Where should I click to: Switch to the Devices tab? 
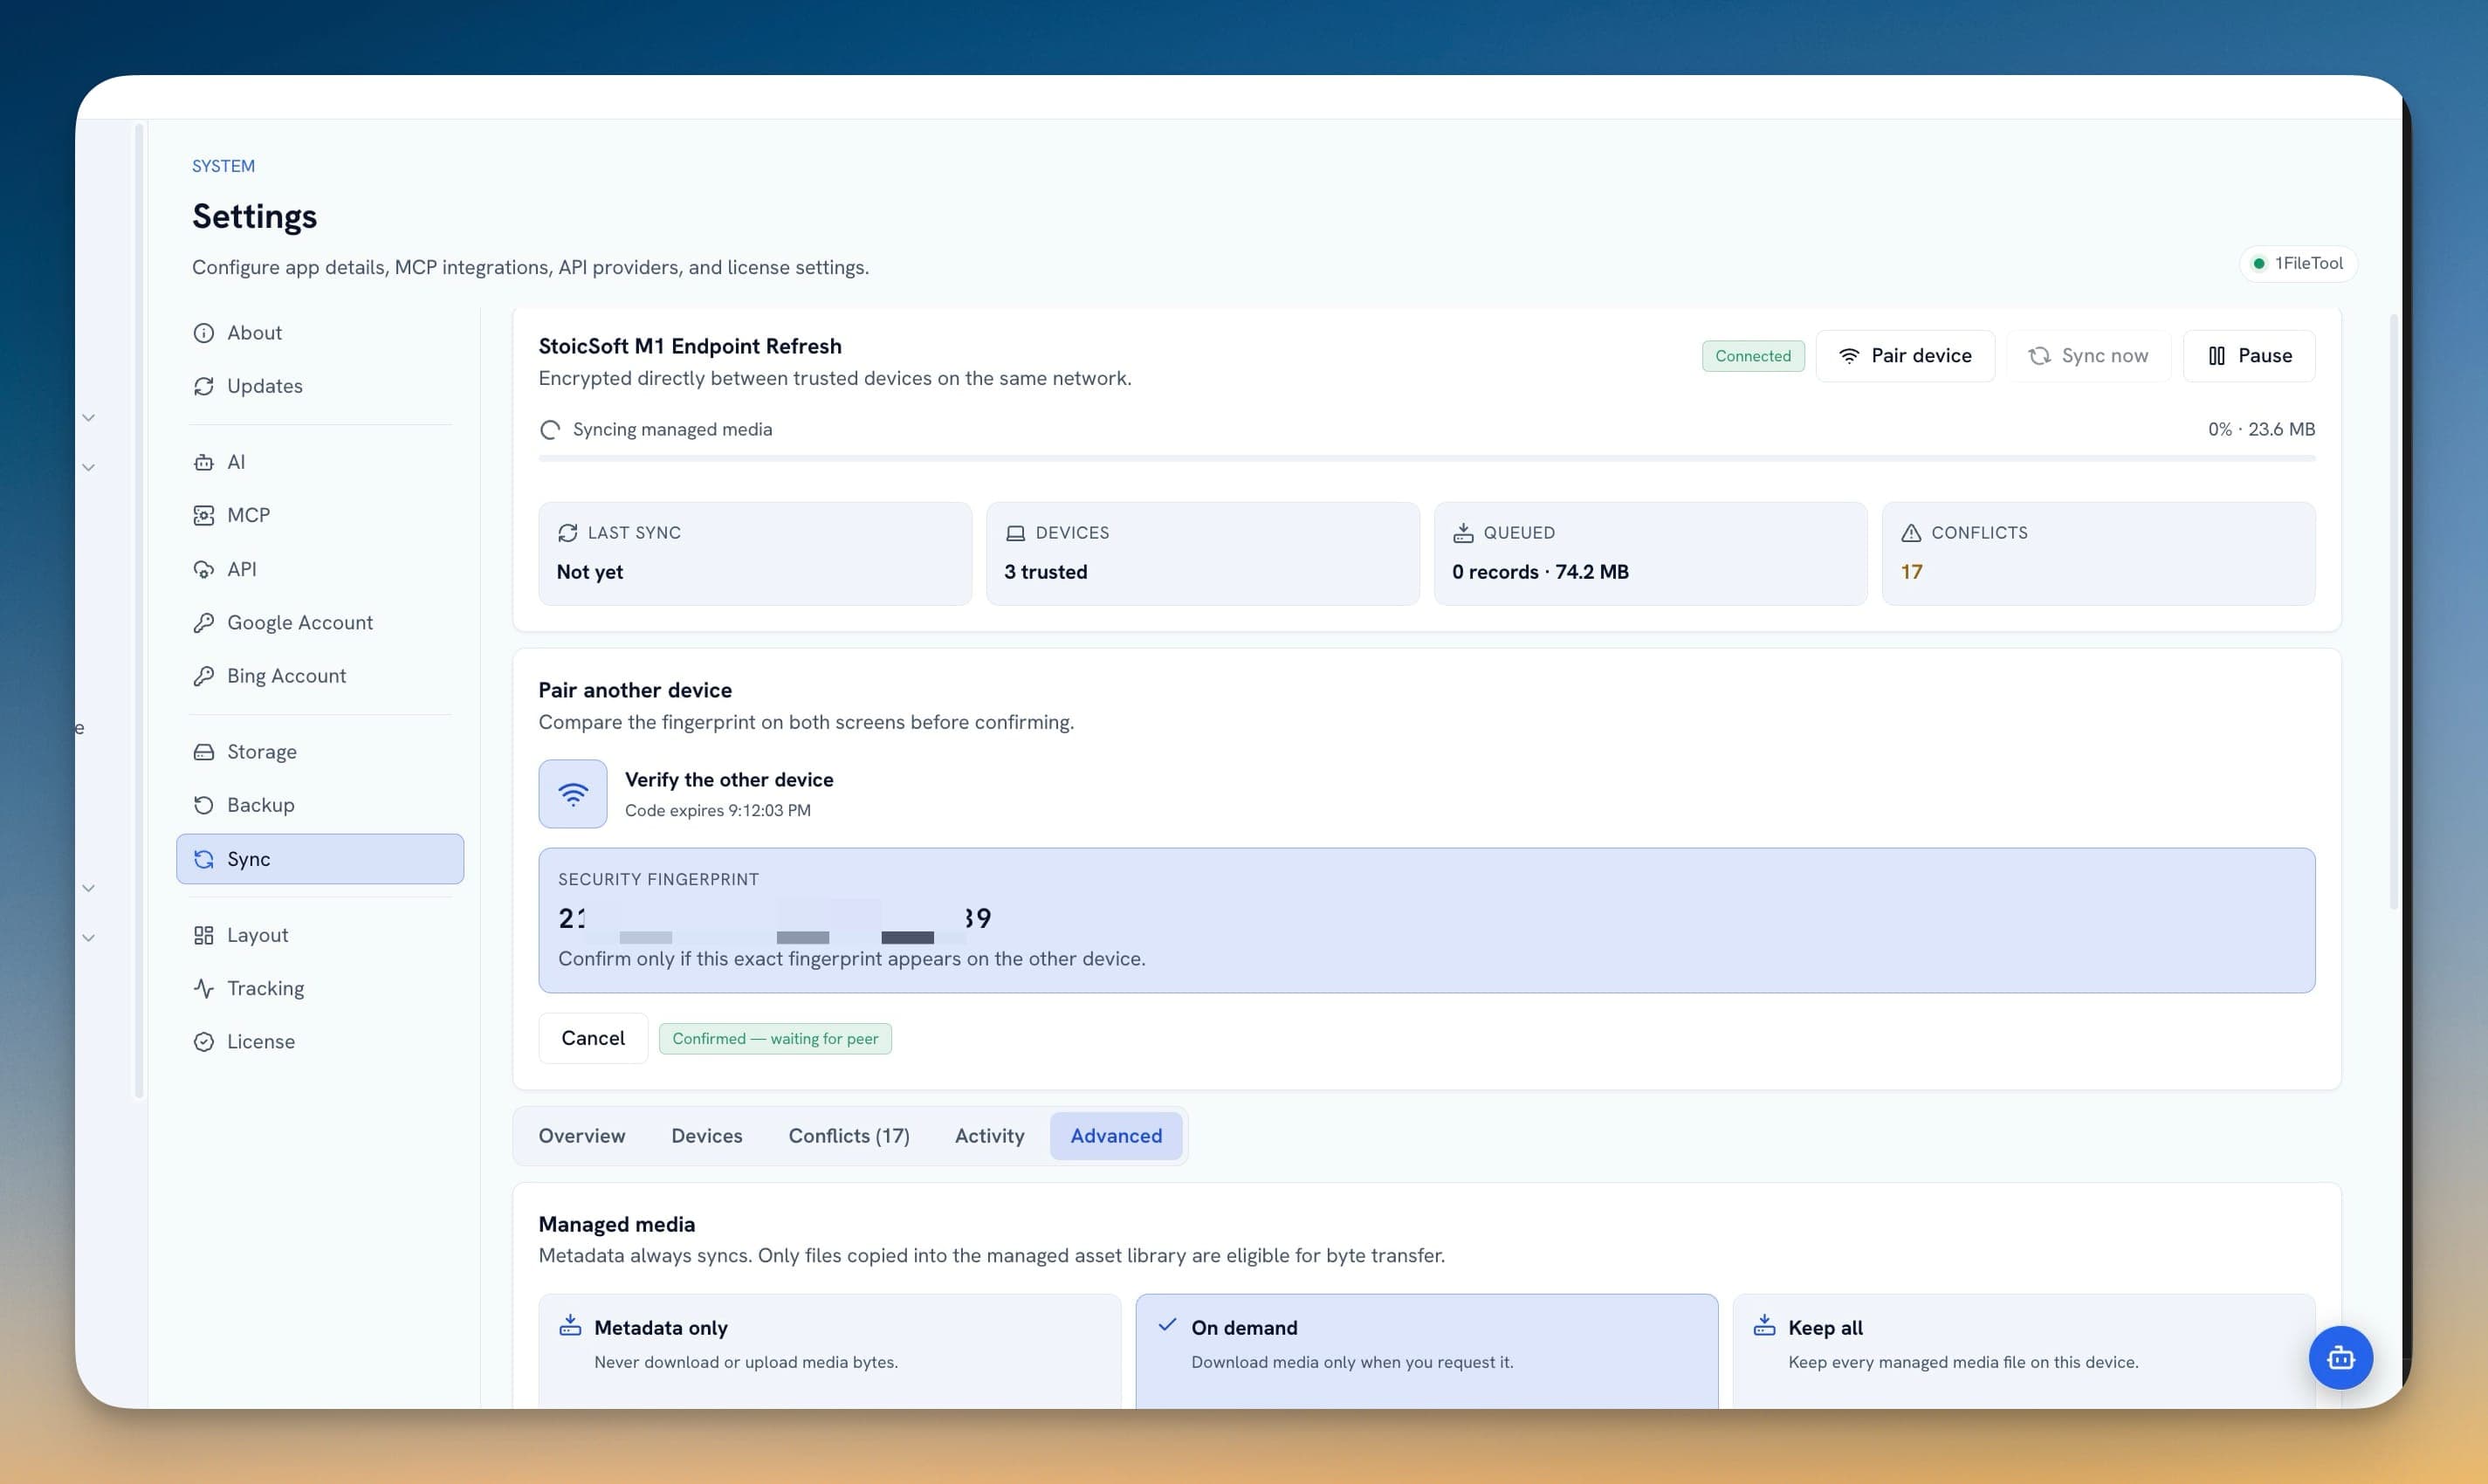707,1136
